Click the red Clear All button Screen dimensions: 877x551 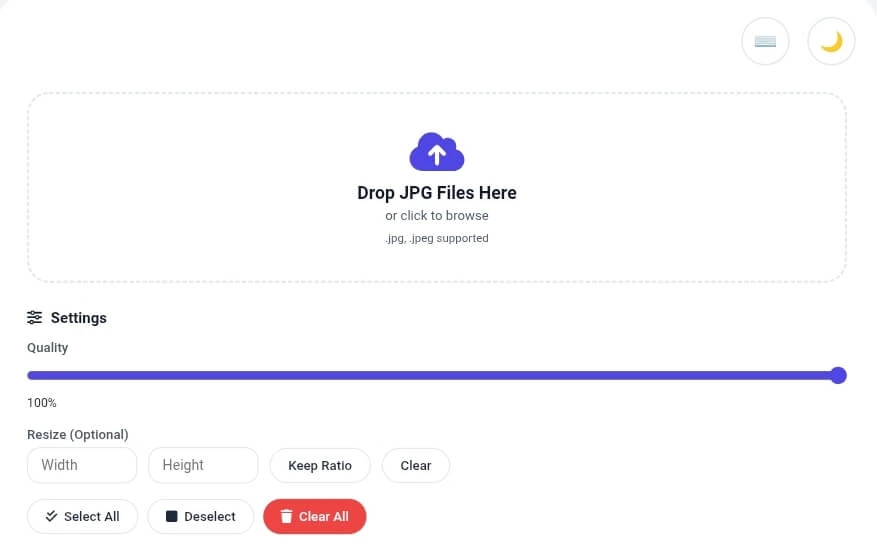pyautogui.click(x=315, y=516)
